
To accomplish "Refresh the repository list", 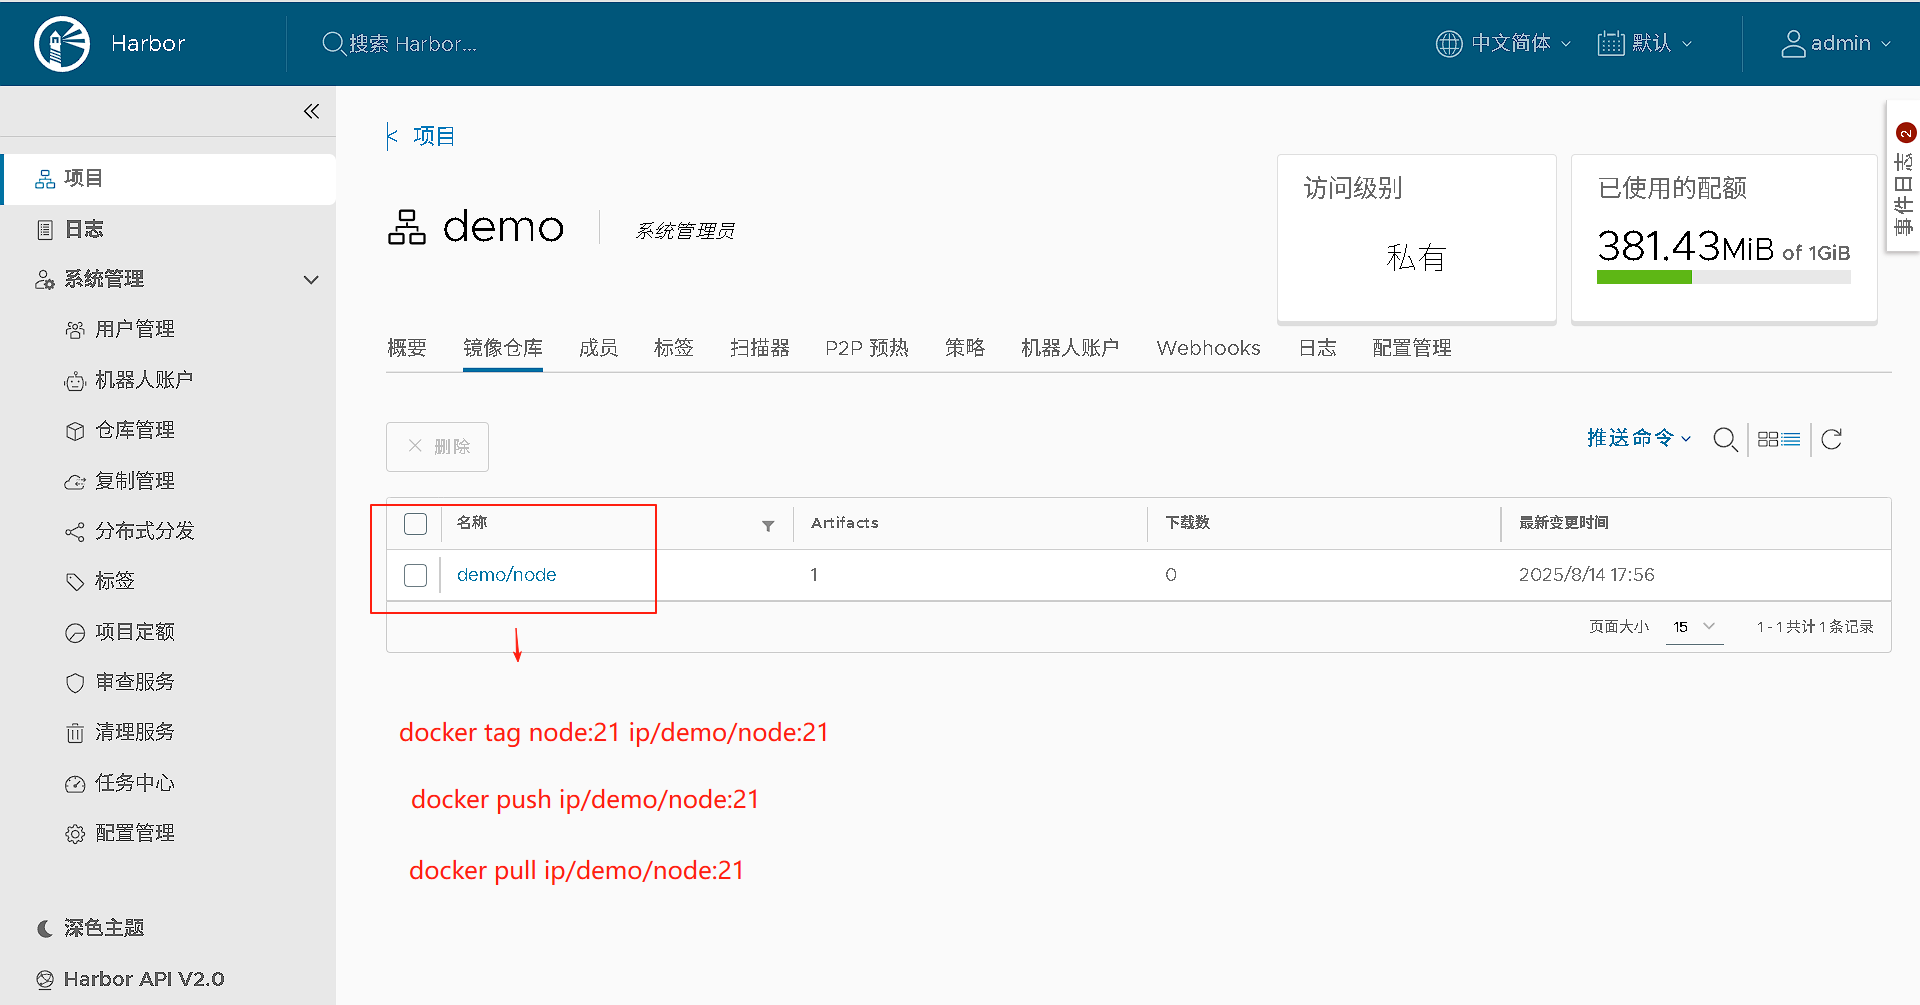I will (x=1831, y=439).
